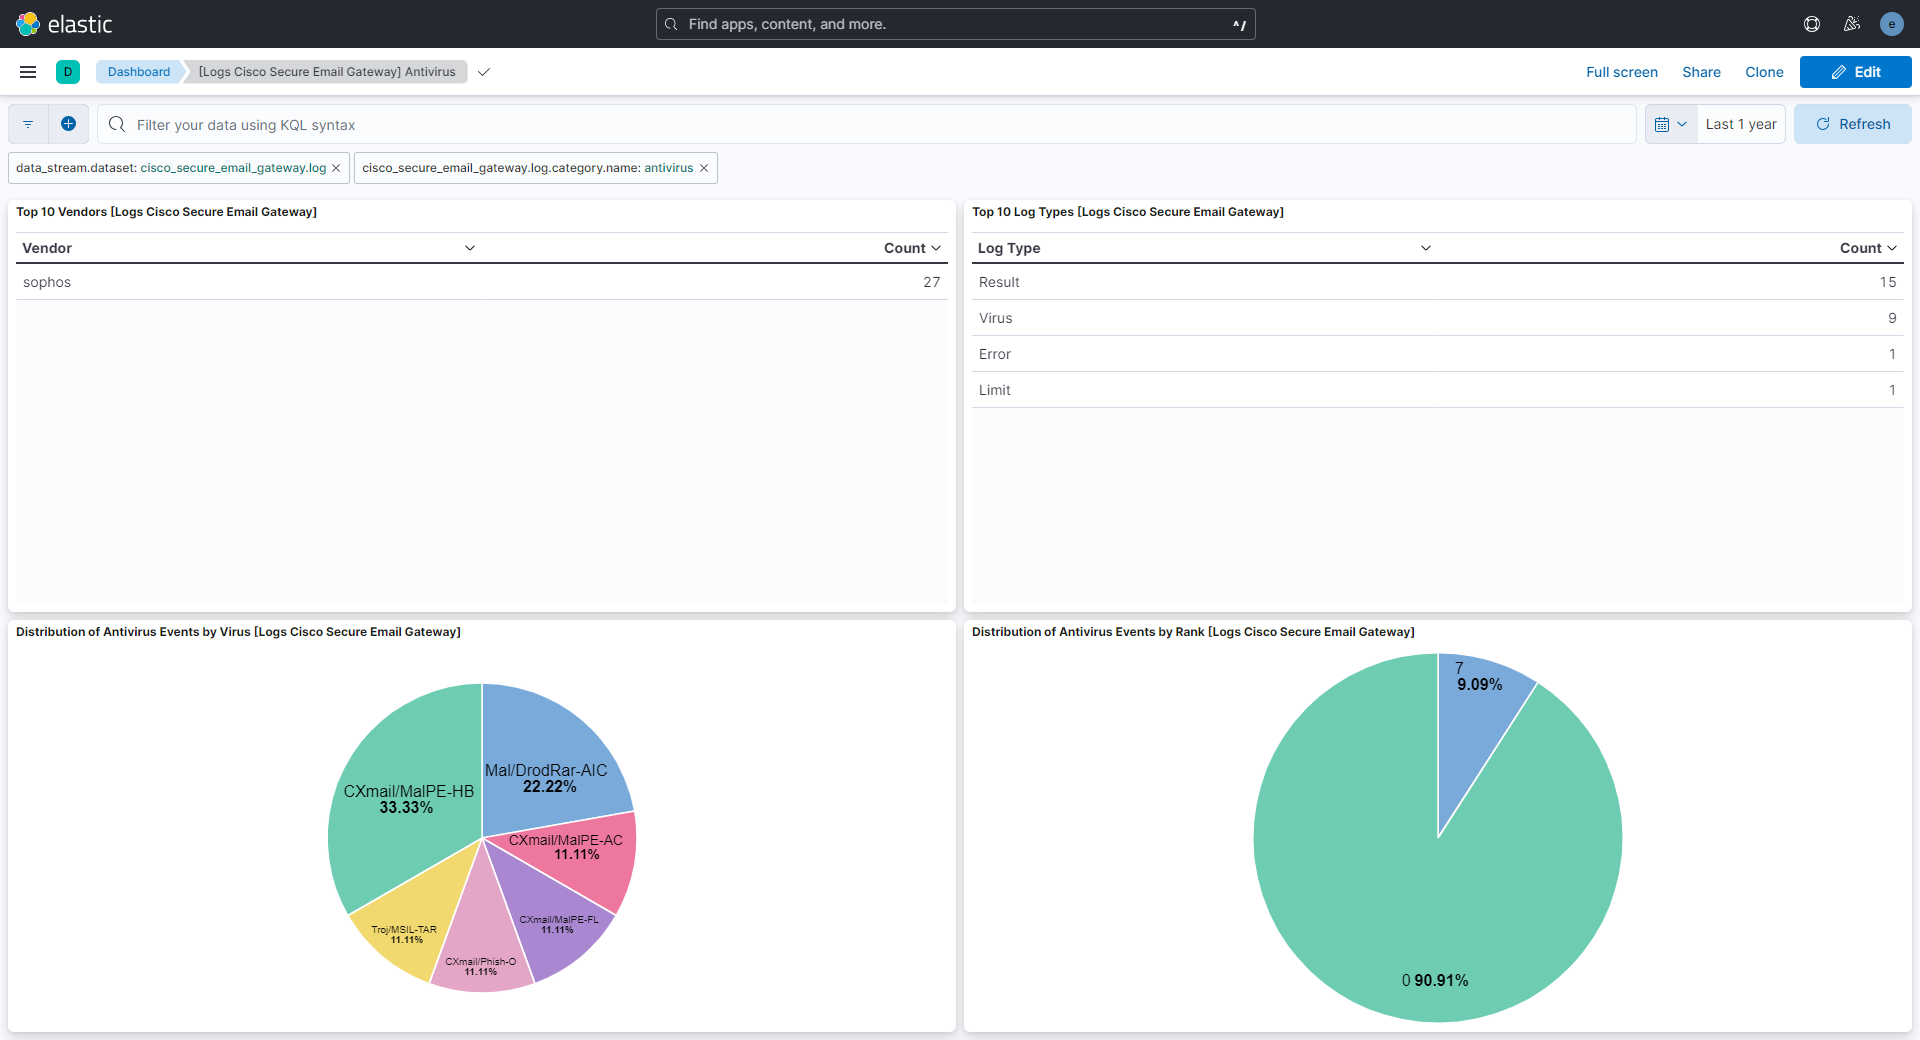Click the KQL filter input field

coord(600,124)
